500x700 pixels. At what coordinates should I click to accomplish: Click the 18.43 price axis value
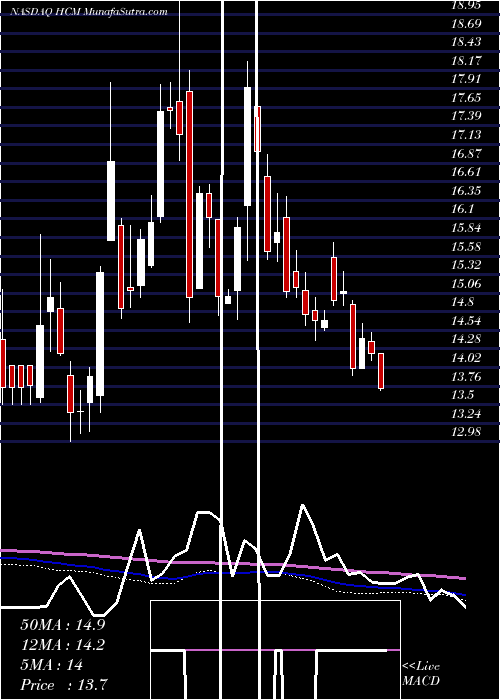466,42
